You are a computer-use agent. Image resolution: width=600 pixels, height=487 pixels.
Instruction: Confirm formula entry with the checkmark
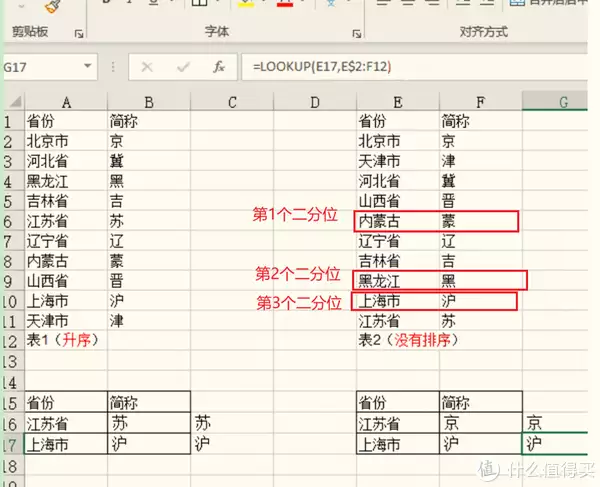pyautogui.click(x=183, y=67)
